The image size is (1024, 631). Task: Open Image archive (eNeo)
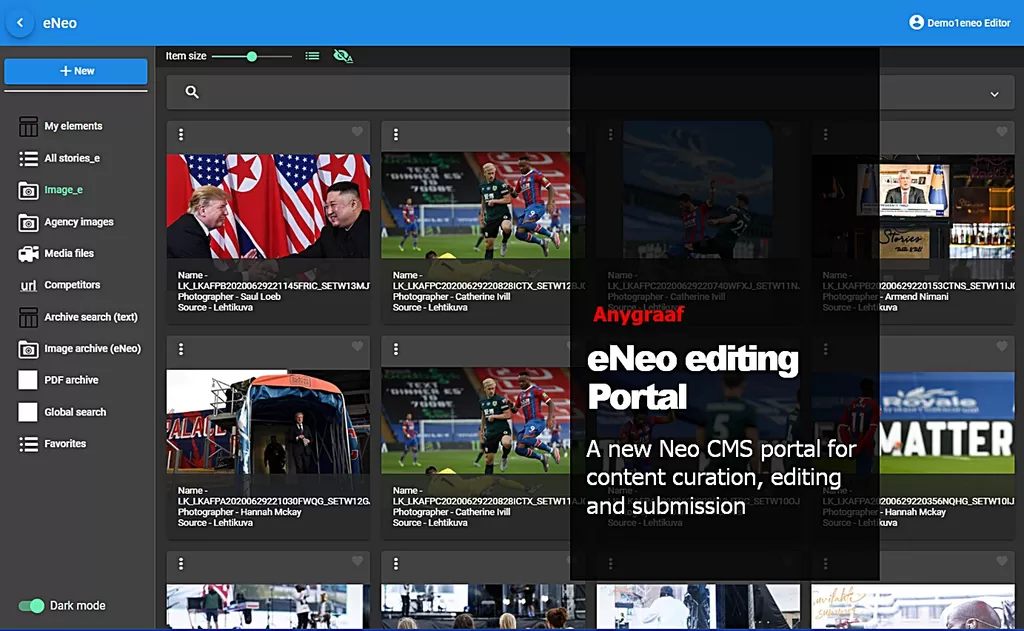point(92,349)
